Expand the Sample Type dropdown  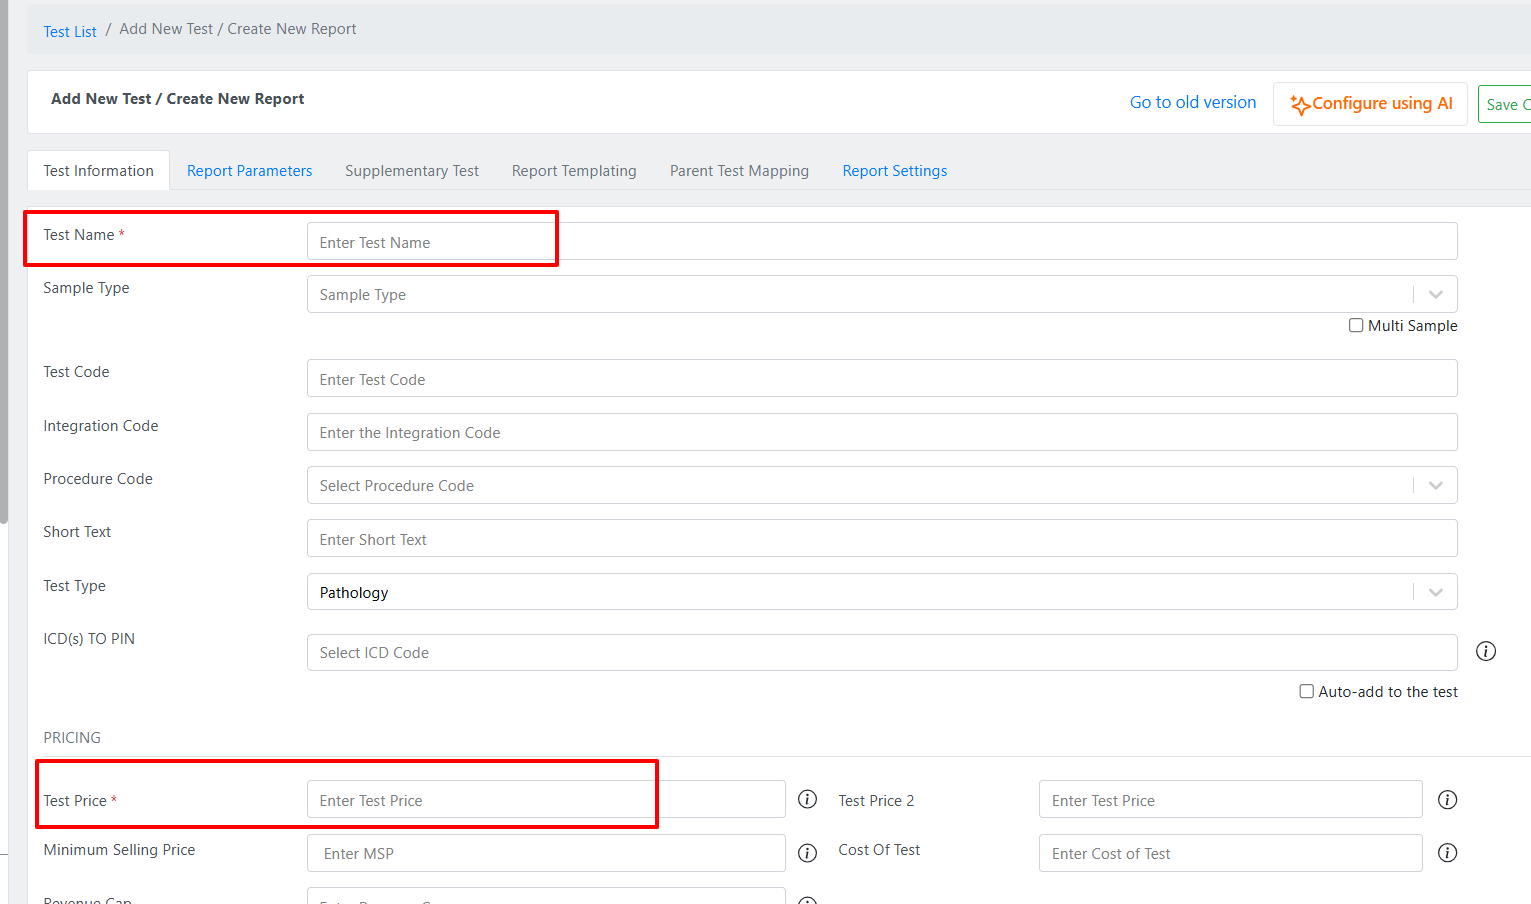pos(1435,294)
